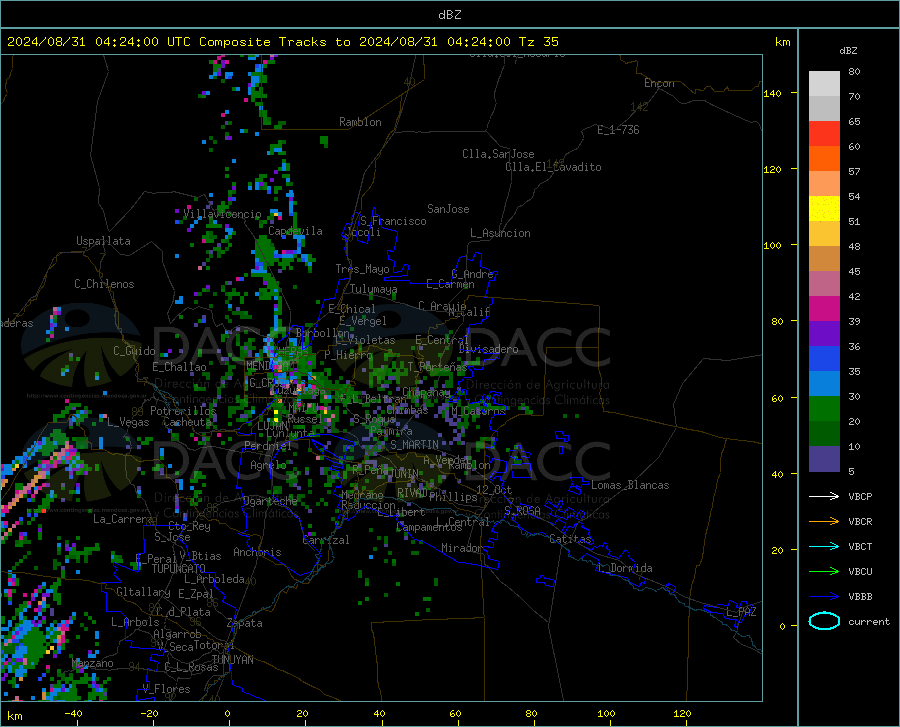Click the Villavicencio place label

point(222,214)
